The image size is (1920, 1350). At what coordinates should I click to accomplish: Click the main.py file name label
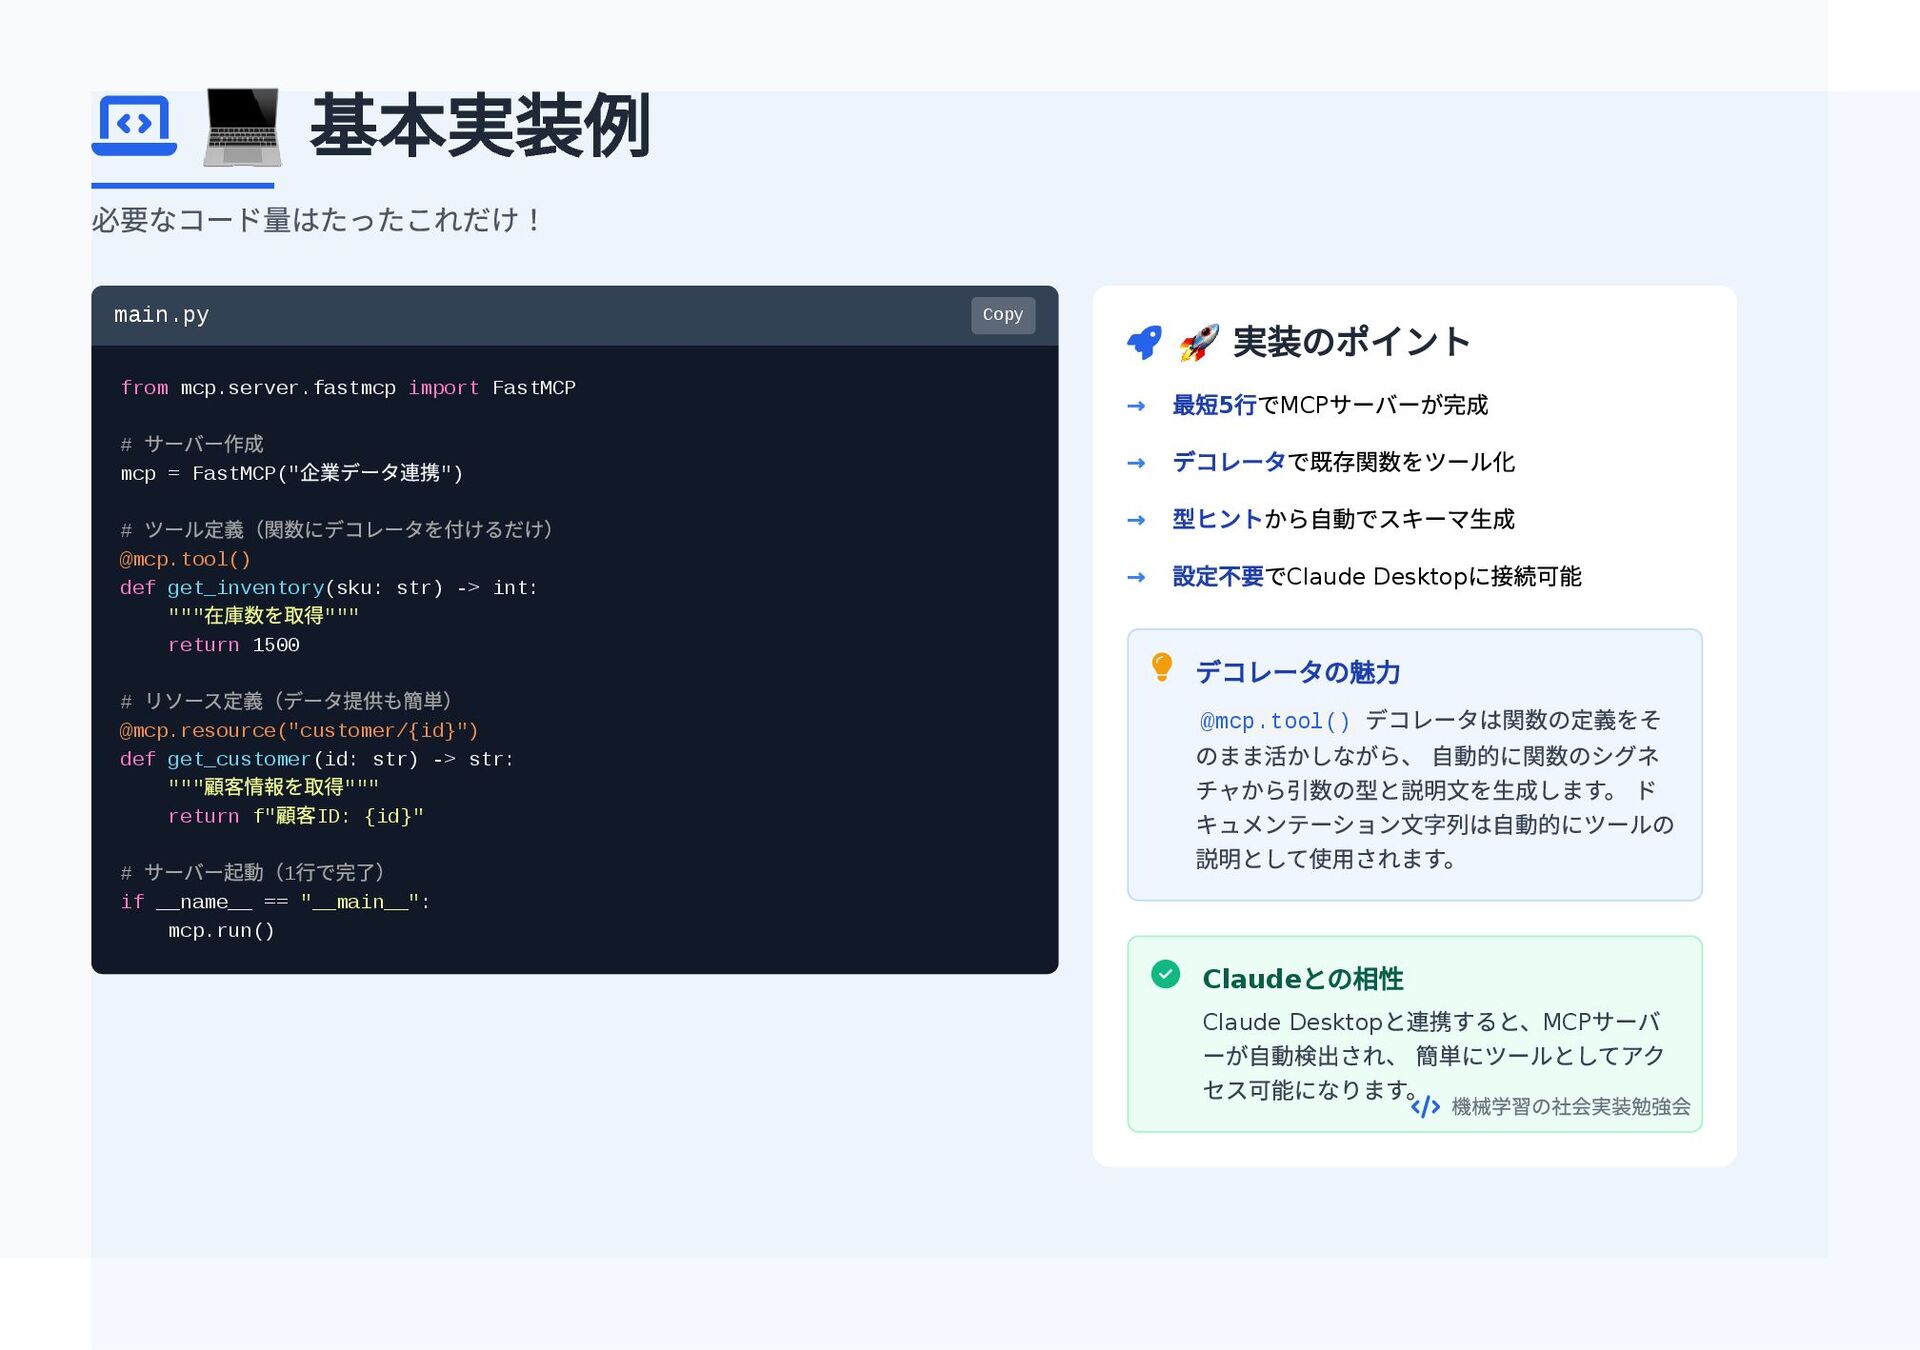pos(161,315)
